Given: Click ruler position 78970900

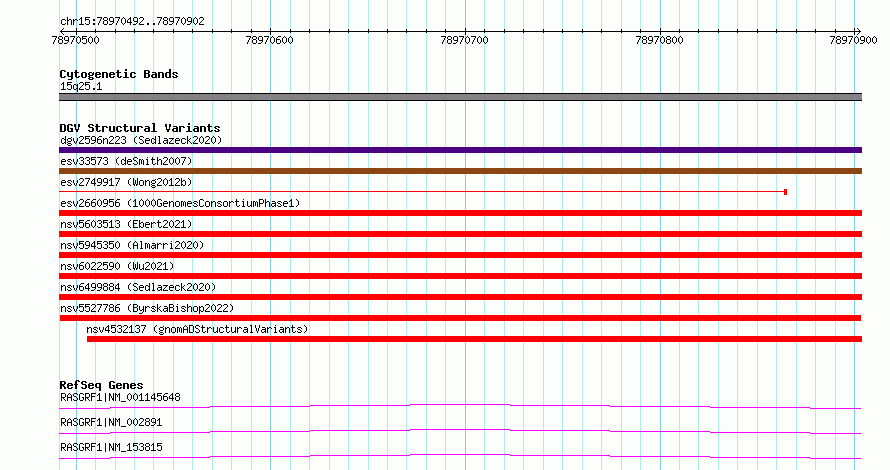Looking at the screenshot, I should pyautogui.click(x=853, y=40).
